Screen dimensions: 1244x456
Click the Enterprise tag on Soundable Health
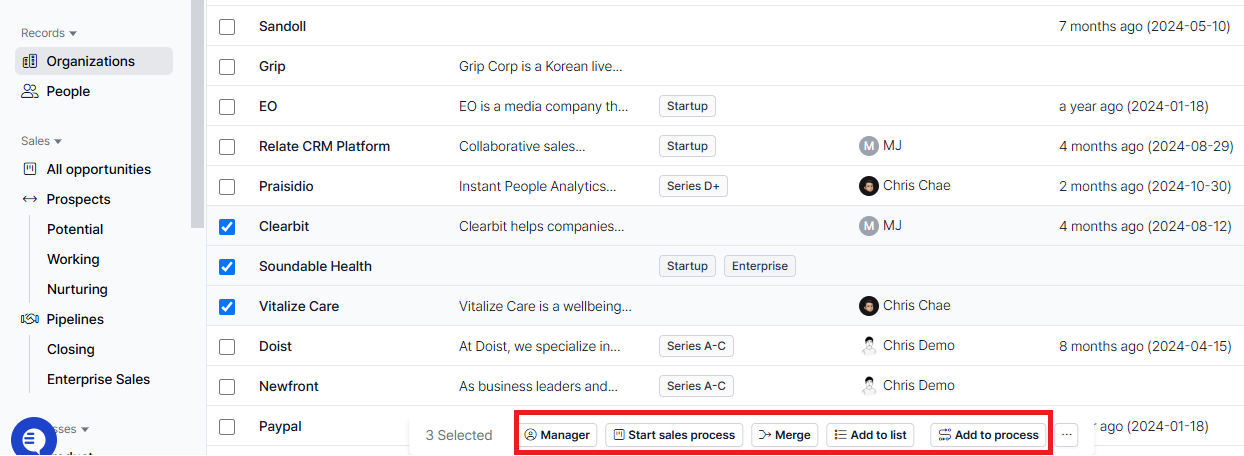pyautogui.click(x=760, y=266)
